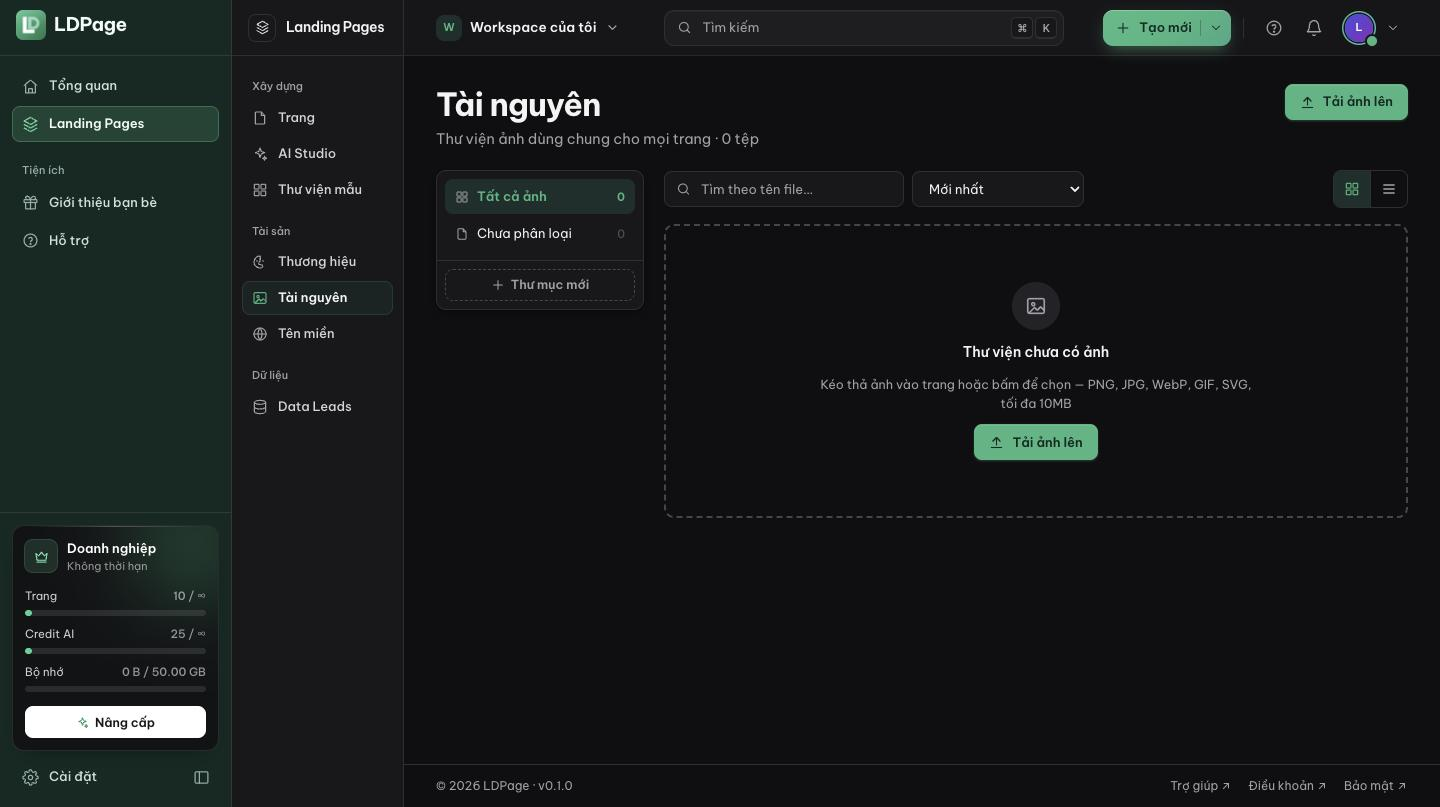Click the purple user avatar
The width and height of the screenshot is (1440, 807).
1358,28
